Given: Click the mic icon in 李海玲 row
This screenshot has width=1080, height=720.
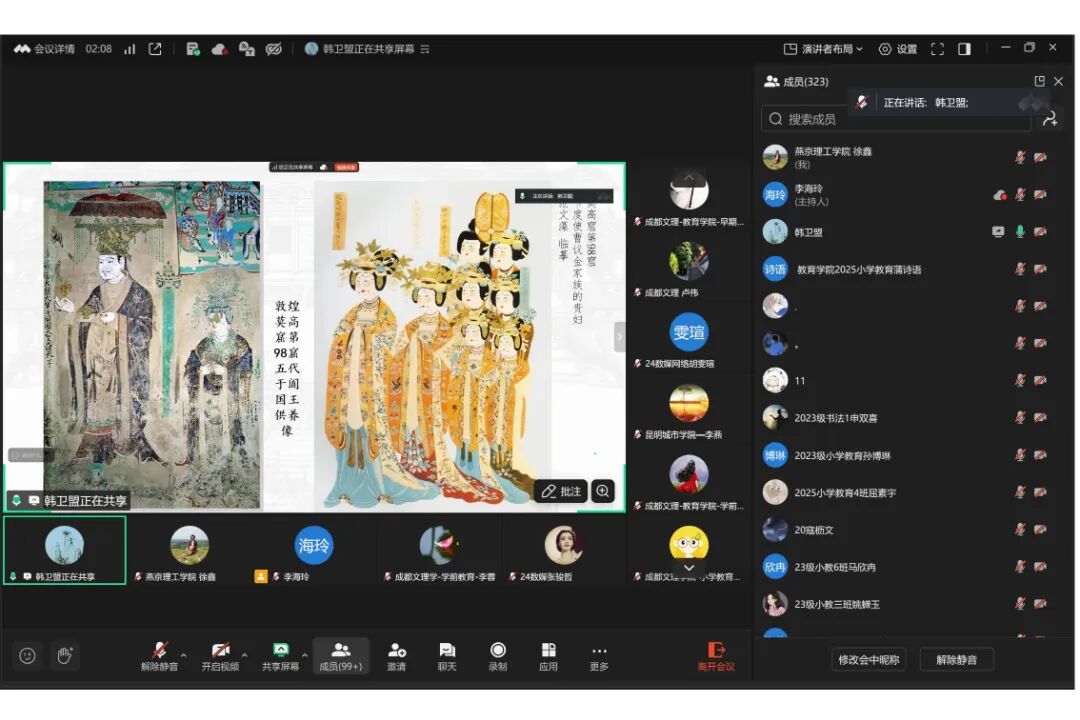Looking at the screenshot, I should tap(1020, 195).
